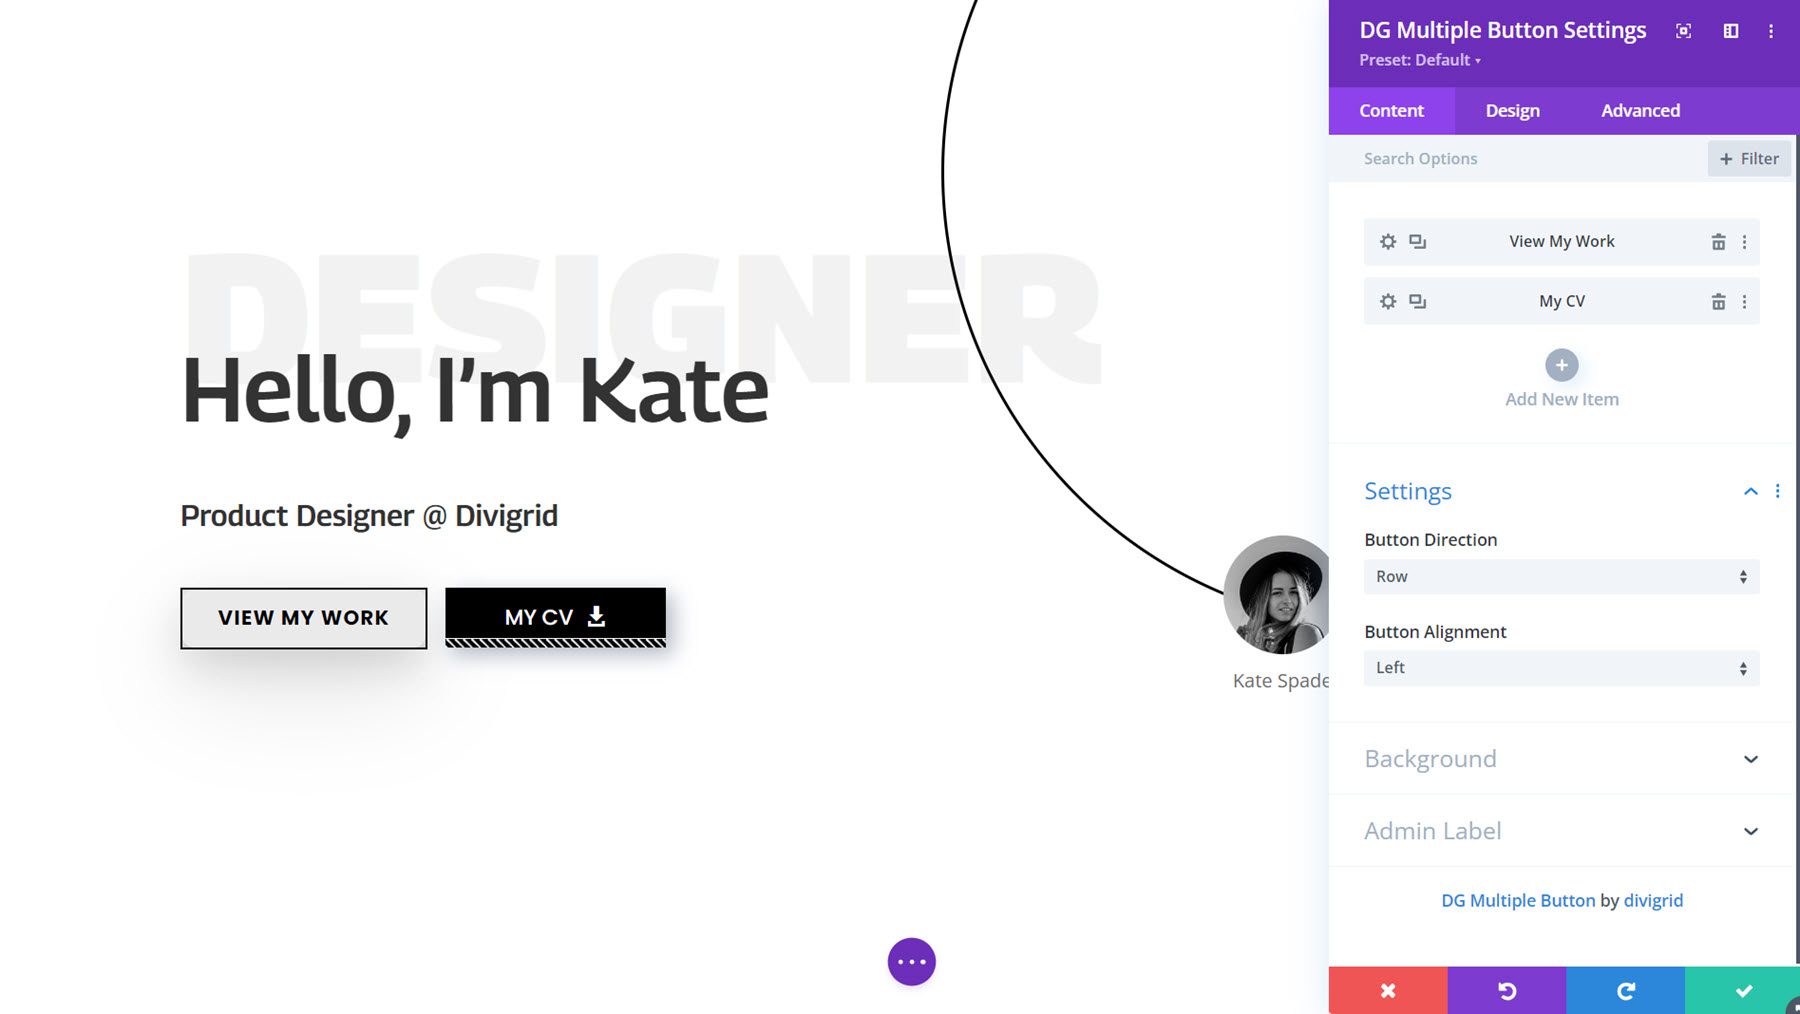Open the Settings section options menu
This screenshot has height=1014, width=1800.
pos(1779,491)
